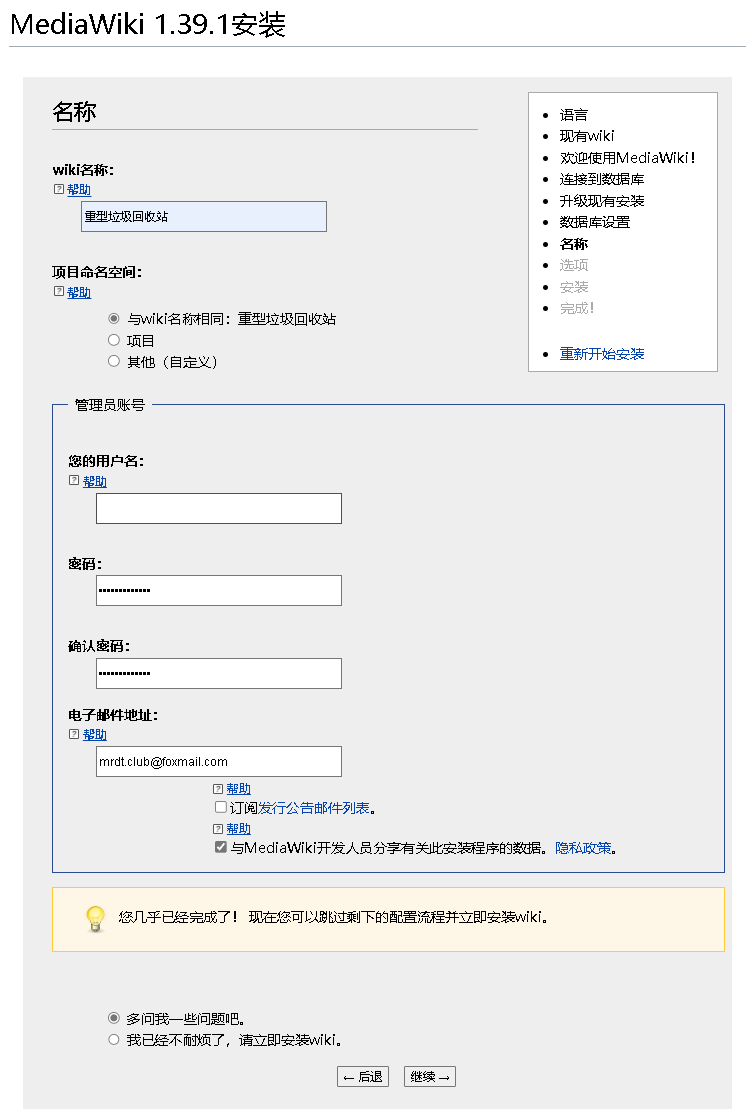749x1115 pixels.
Task: Focus the 密码 input field
Action: click(219, 590)
